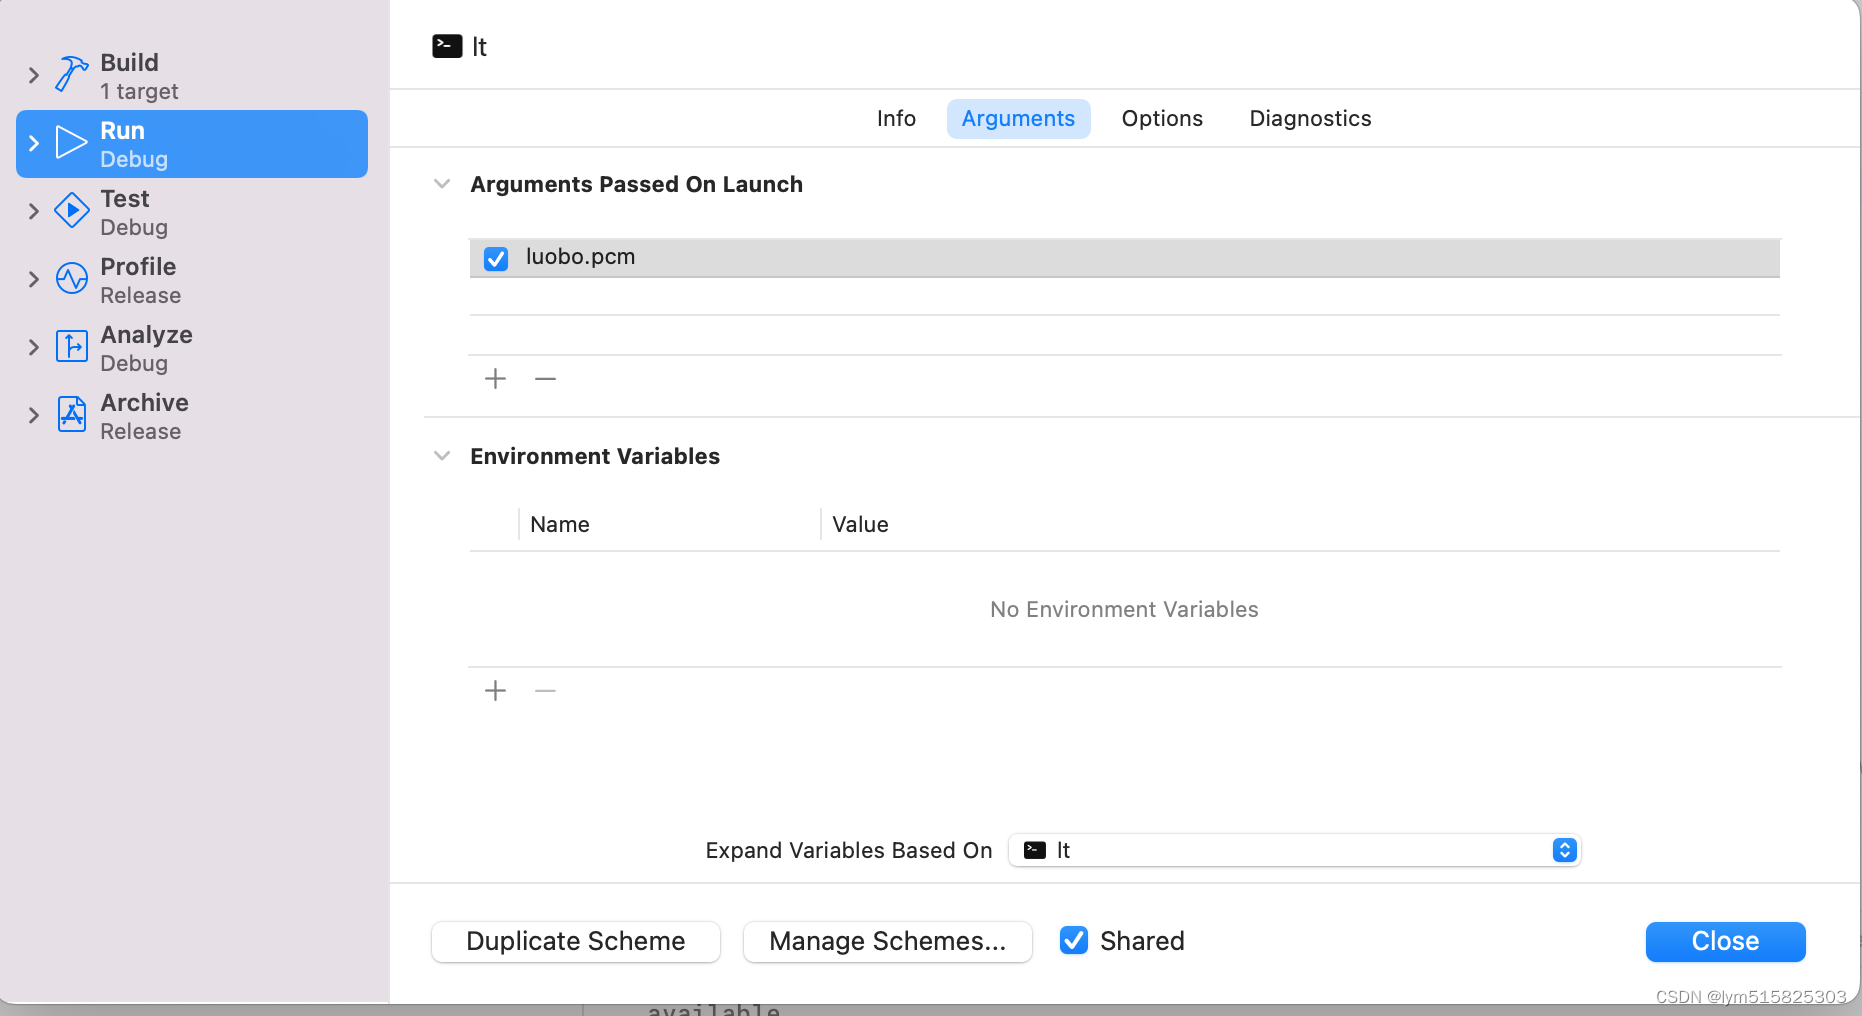Click the Analyze icon in sidebar
Image resolution: width=1862 pixels, height=1016 pixels.
coord(71,347)
